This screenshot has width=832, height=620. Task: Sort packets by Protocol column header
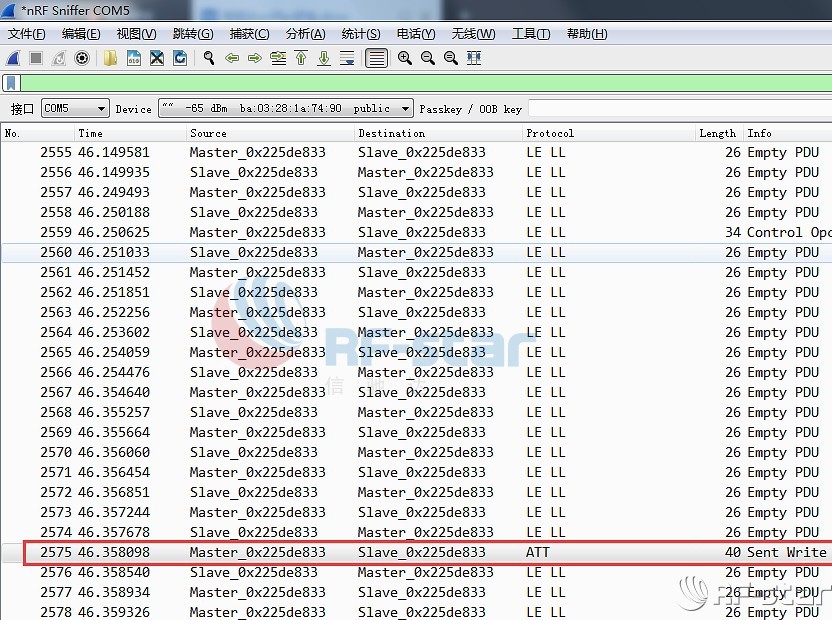[550, 133]
